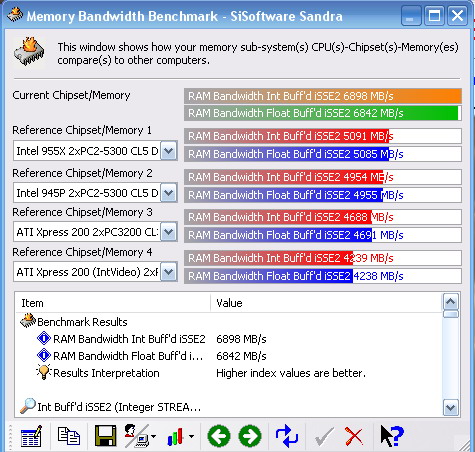Open dropdown arrow next to bar chart icon
The width and height of the screenshot is (475, 452).
point(191,436)
